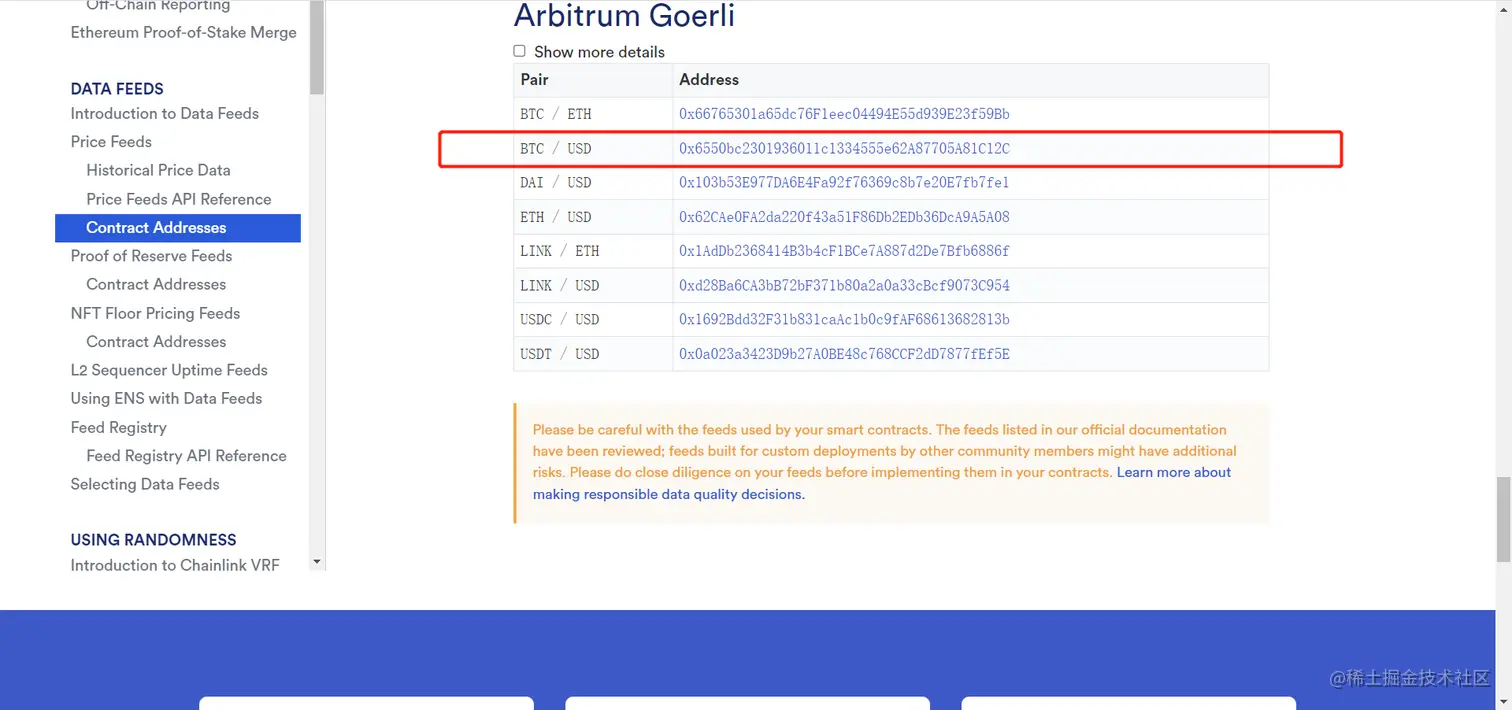Viewport: 1512px width, 710px height.
Task: Open Feed Registry API Reference
Action: point(186,455)
